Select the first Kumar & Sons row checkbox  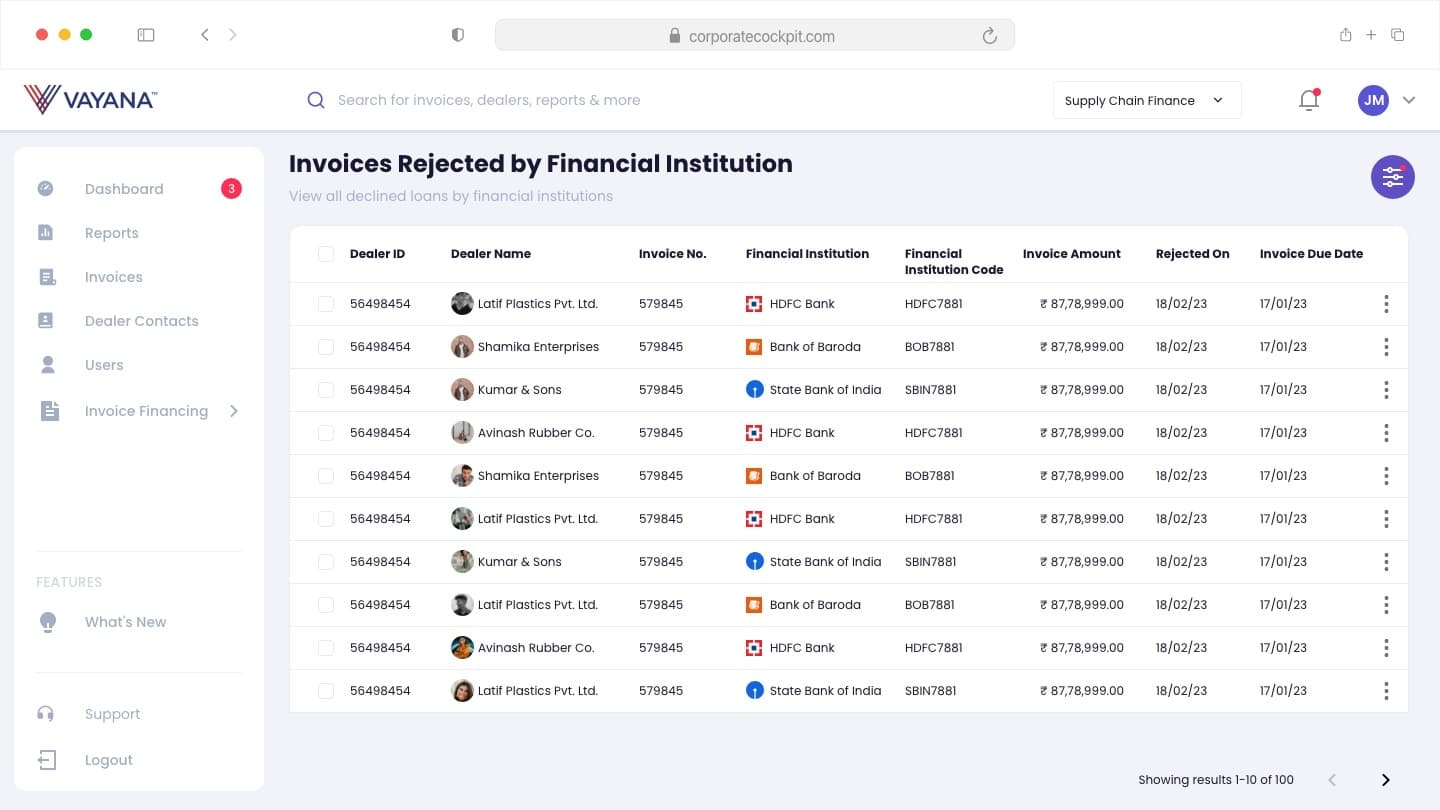coord(326,390)
